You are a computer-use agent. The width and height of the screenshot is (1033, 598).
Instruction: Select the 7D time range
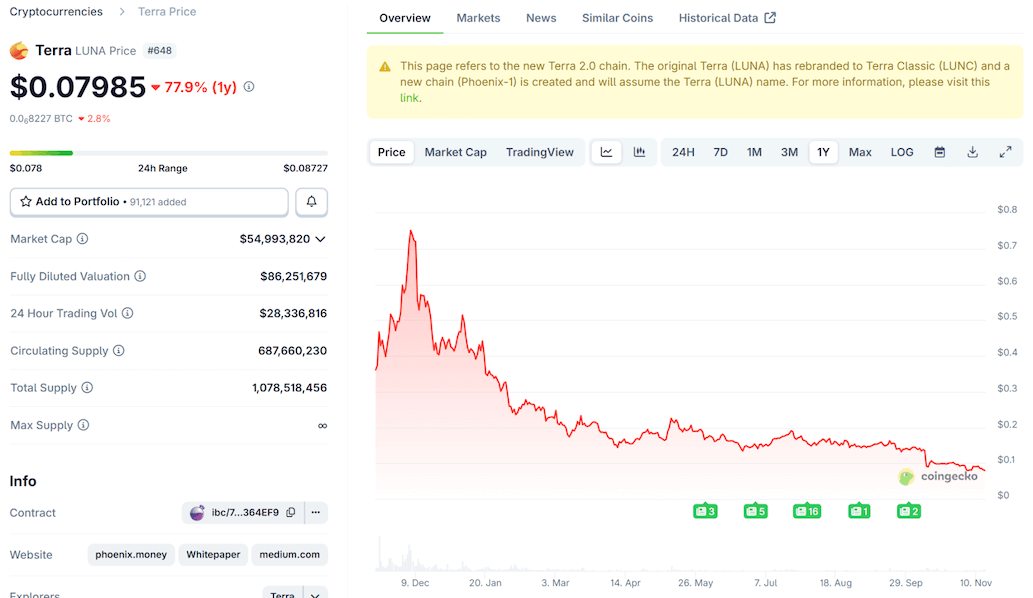720,151
